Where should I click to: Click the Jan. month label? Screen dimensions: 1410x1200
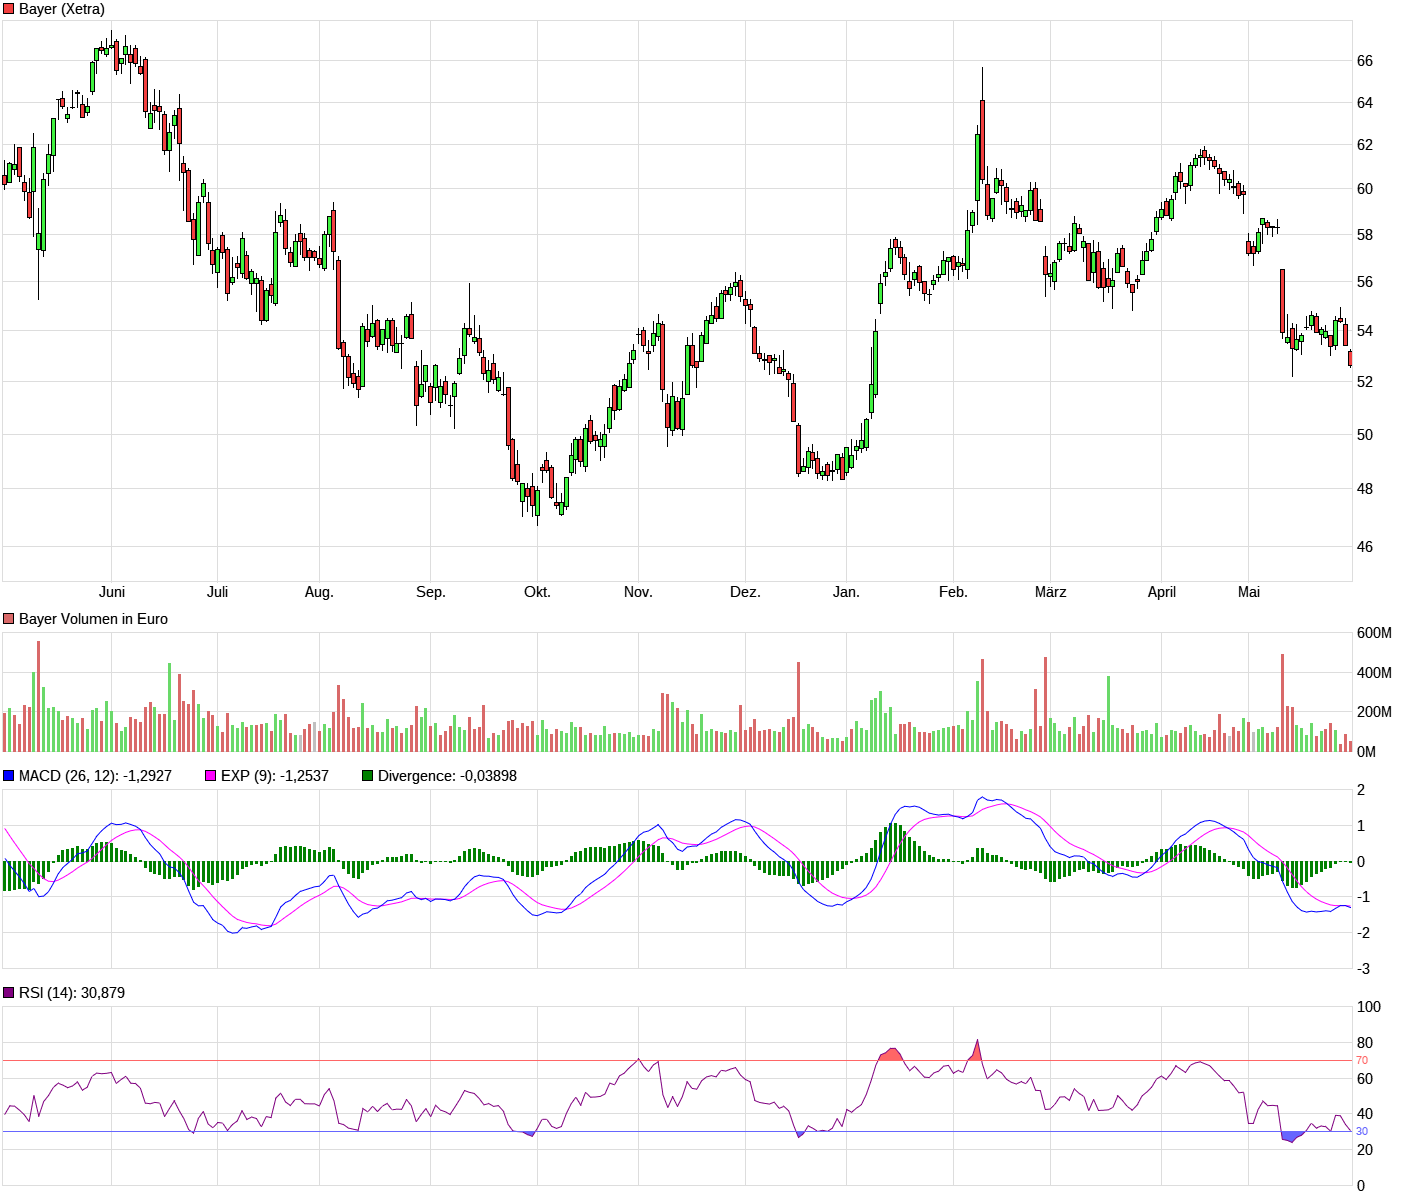pyautogui.click(x=846, y=592)
